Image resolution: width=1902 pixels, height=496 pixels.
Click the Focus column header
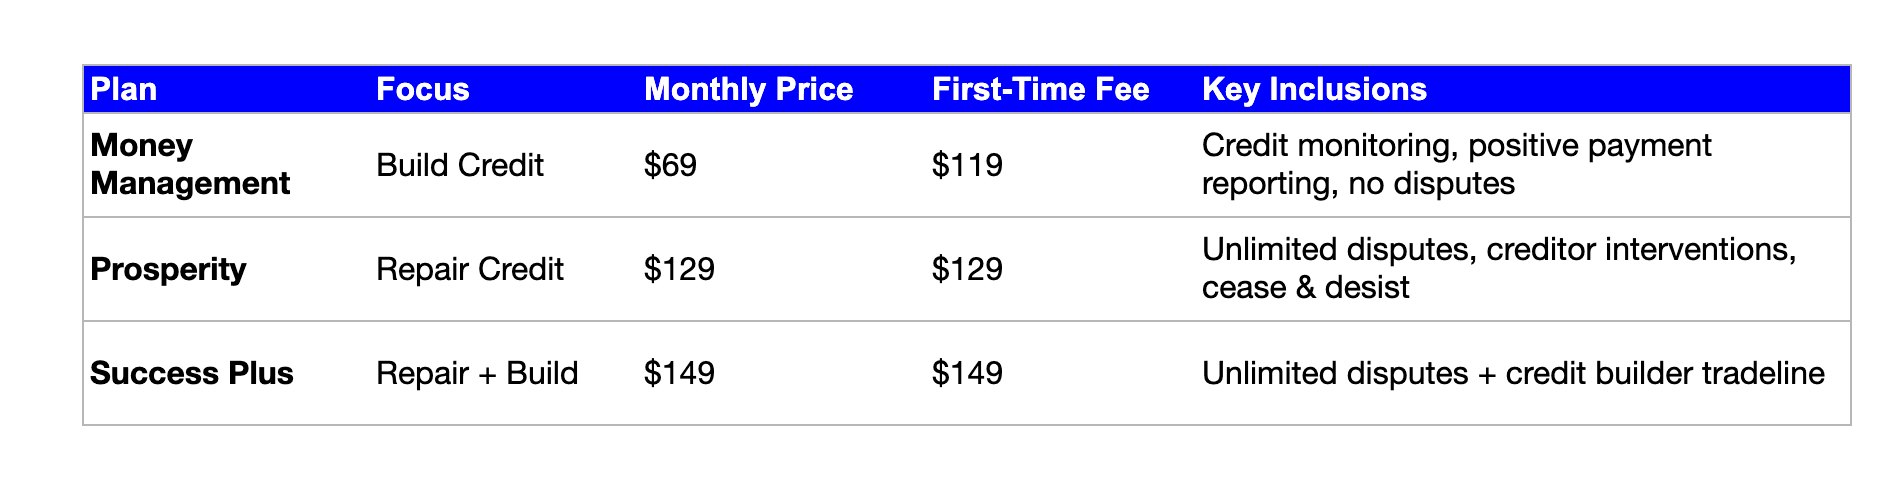(x=422, y=90)
